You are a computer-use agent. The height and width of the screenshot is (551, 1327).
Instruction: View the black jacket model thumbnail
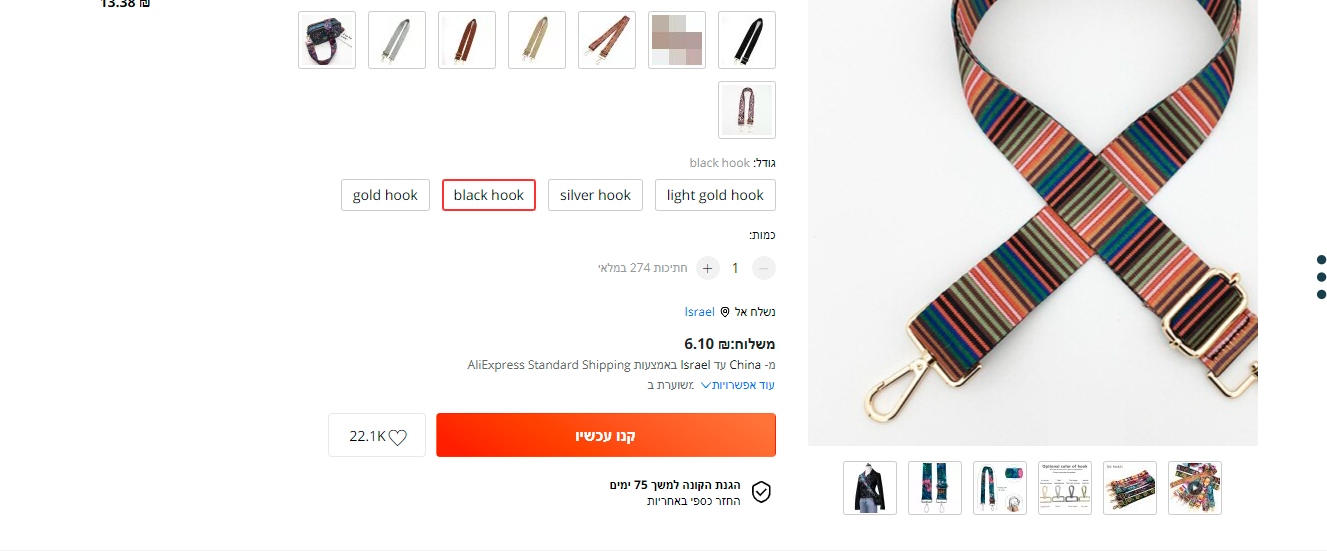pyautogui.click(x=870, y=488)
